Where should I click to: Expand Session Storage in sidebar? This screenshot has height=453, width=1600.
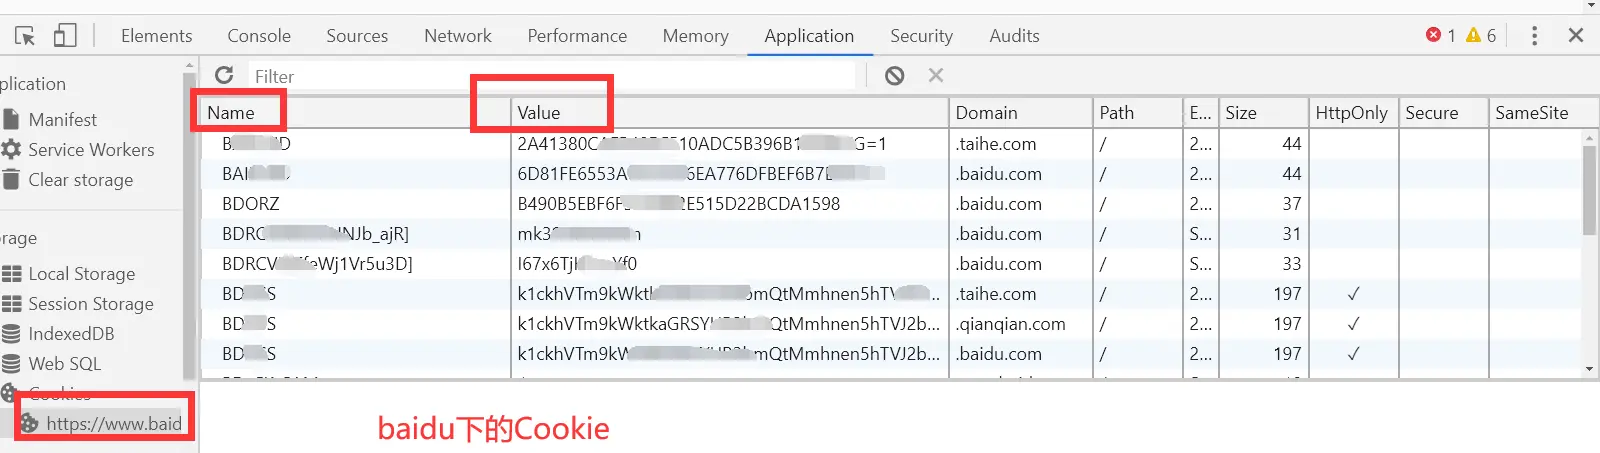90,304
